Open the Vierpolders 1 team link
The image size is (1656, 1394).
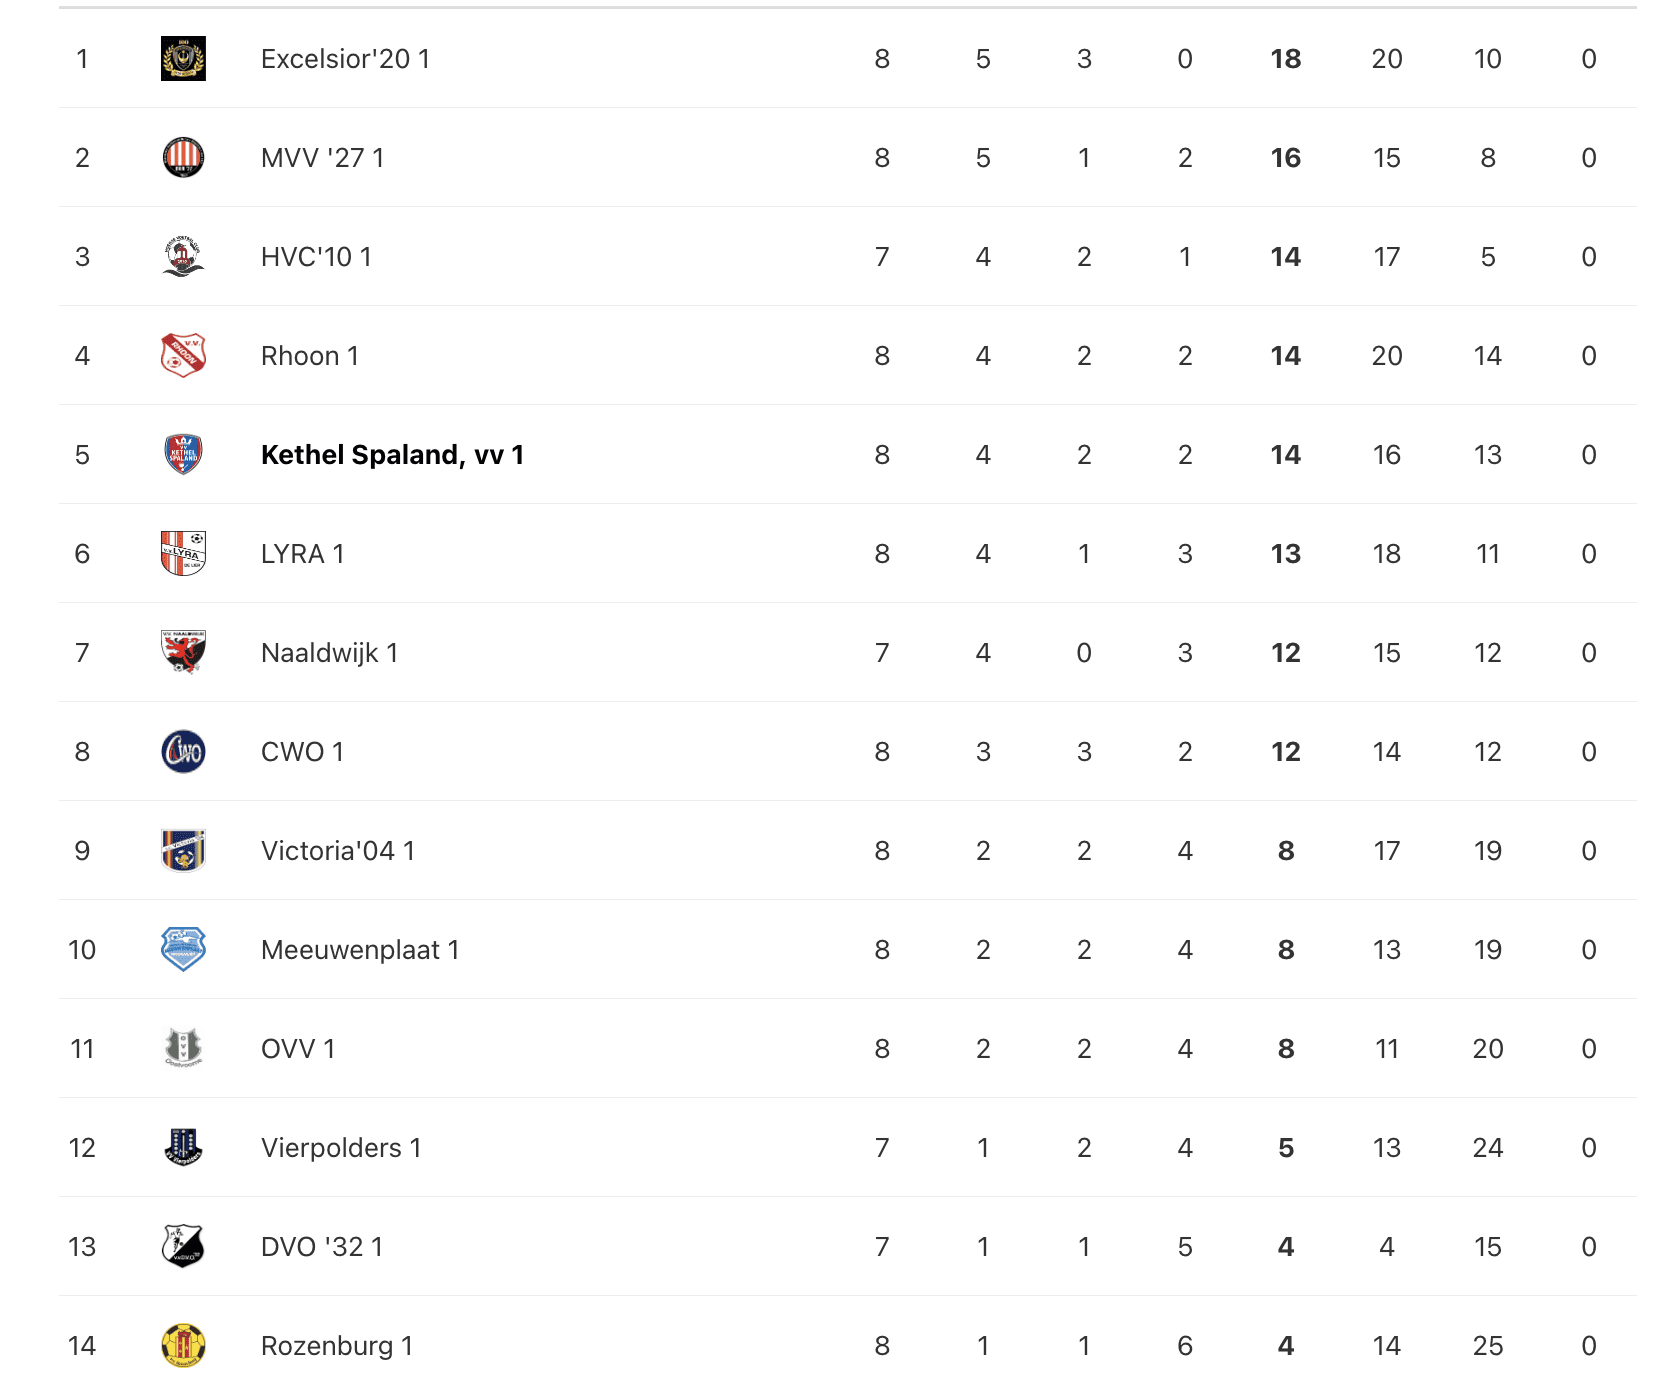coord(341,1148)
